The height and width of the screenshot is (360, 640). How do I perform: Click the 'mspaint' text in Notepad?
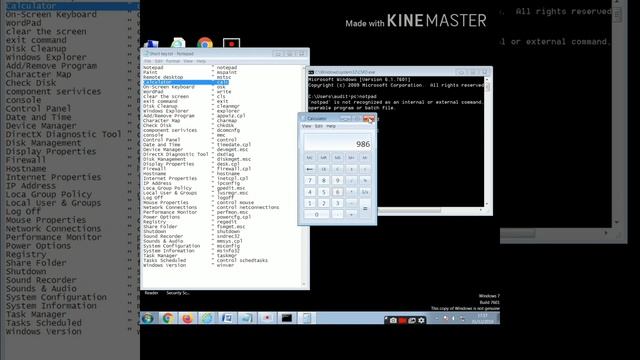click(x=227, y=72)
